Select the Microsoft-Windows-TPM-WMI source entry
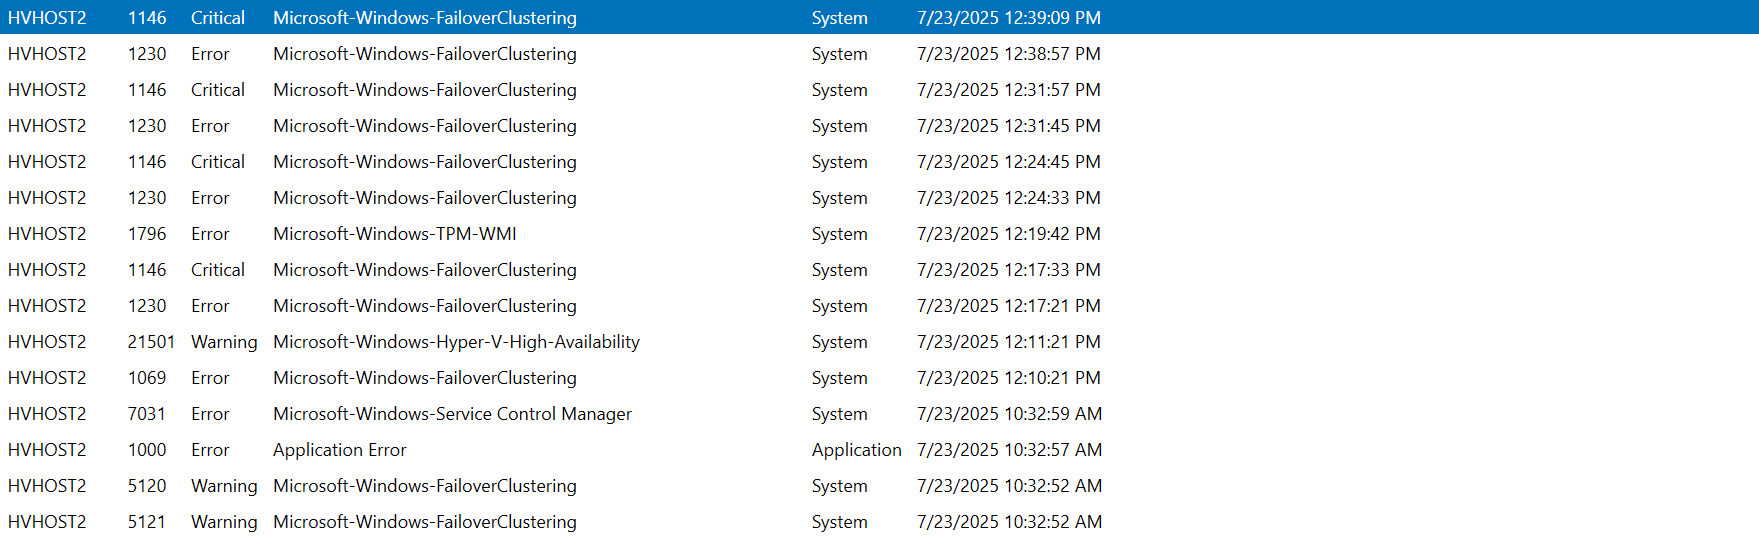 (395, 234)
